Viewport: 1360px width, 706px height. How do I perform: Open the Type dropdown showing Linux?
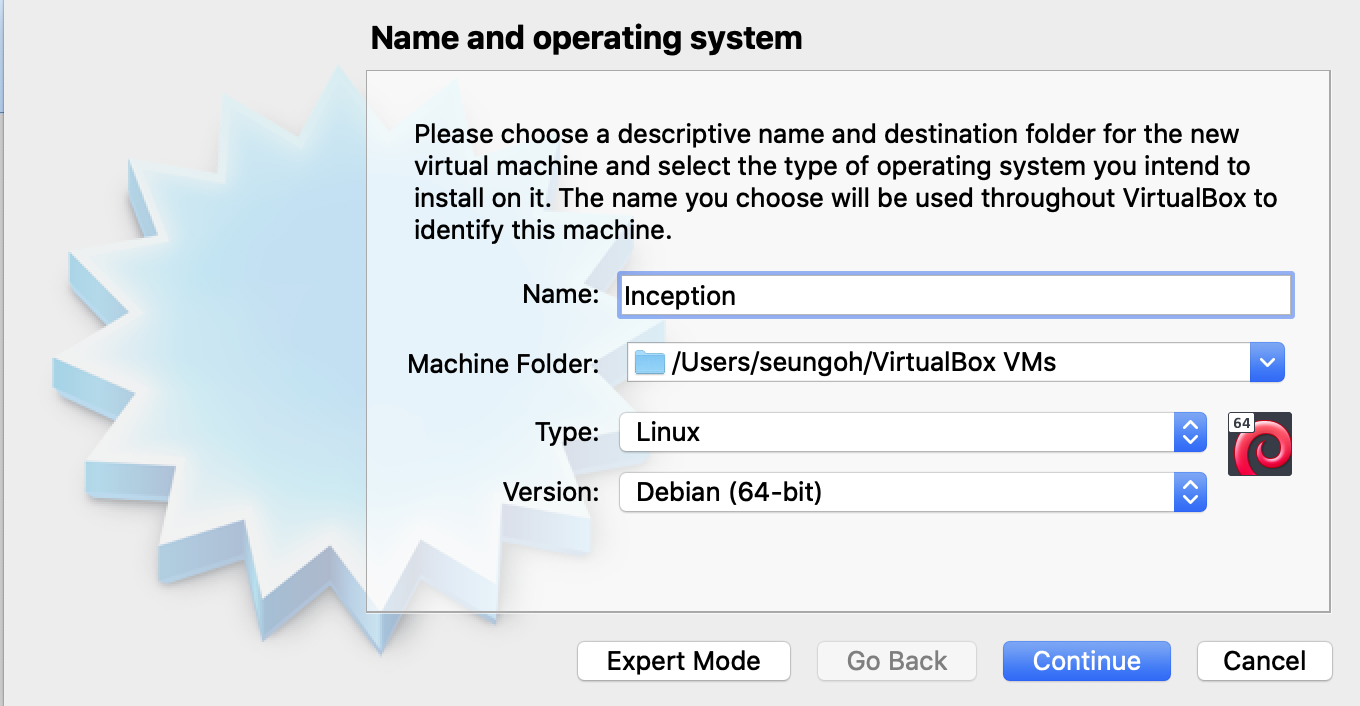click(x=913, y=432)
